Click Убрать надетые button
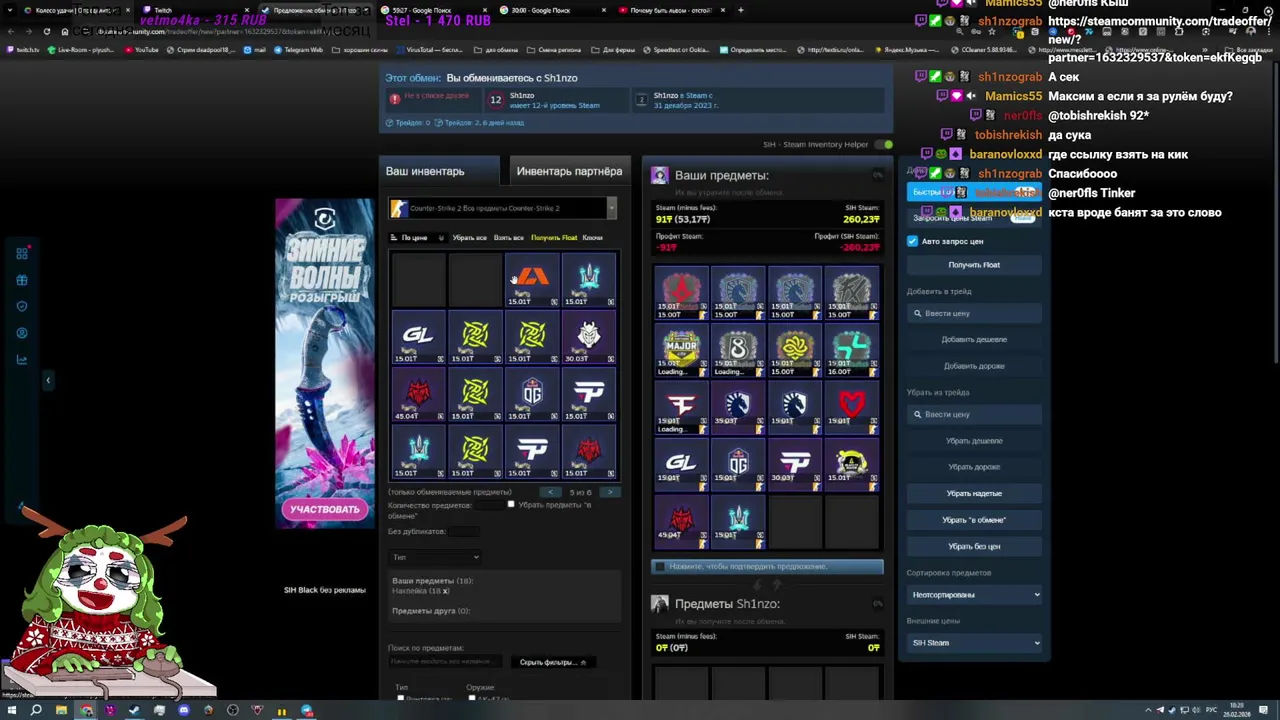Viewport: 1280px width, 720px height. [974, 493]
